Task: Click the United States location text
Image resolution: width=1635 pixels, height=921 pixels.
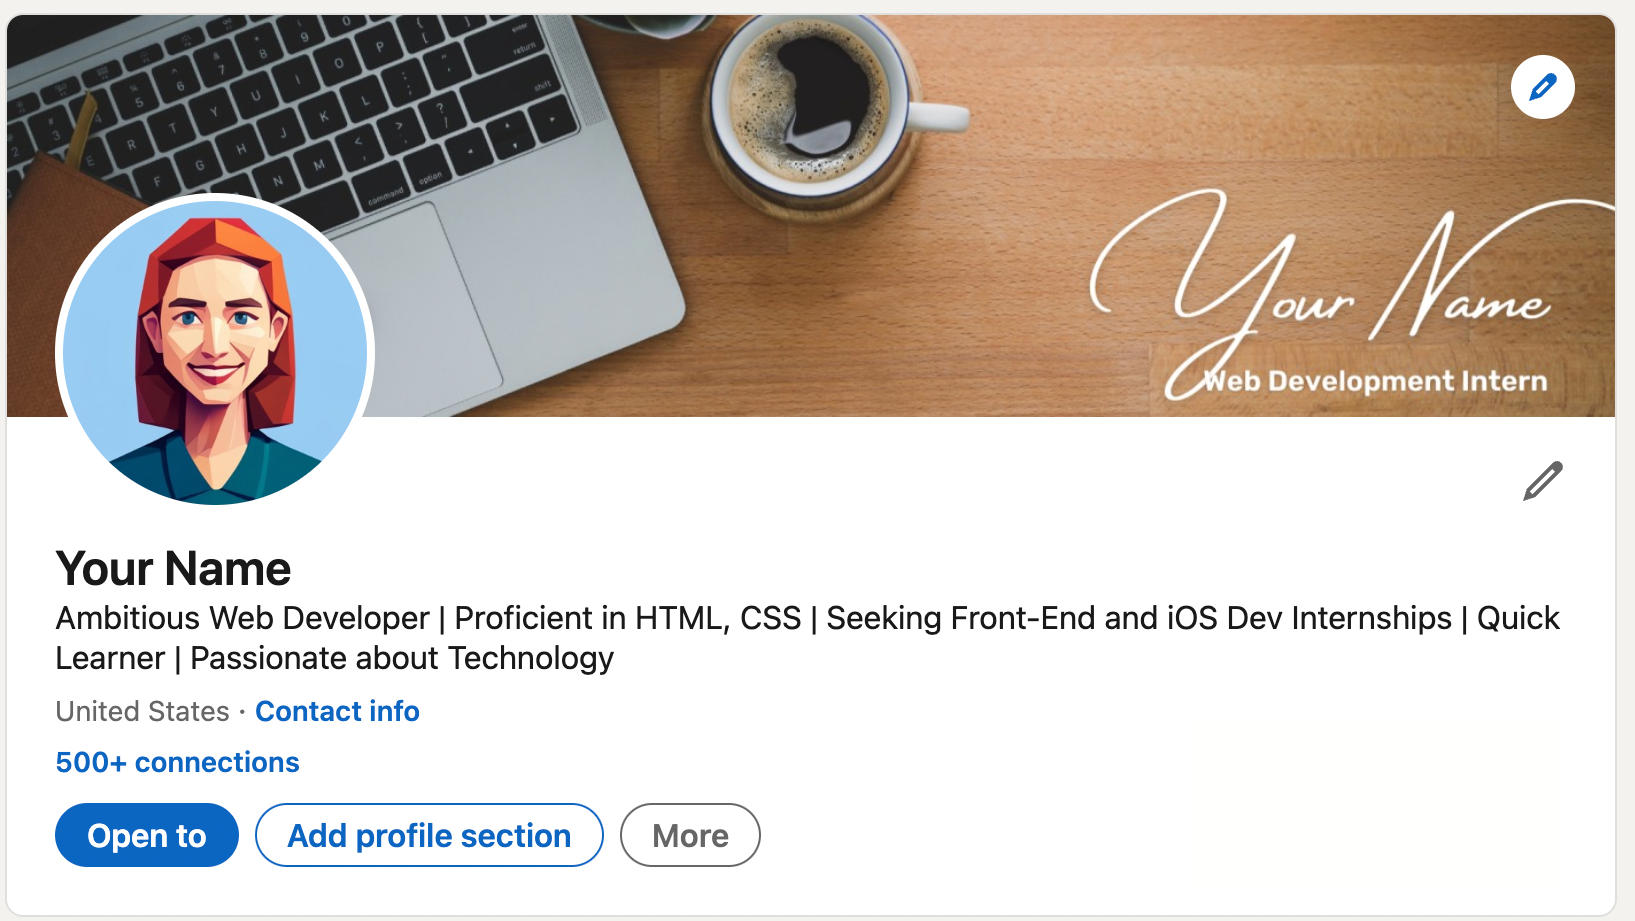Action: click(142, 711)
